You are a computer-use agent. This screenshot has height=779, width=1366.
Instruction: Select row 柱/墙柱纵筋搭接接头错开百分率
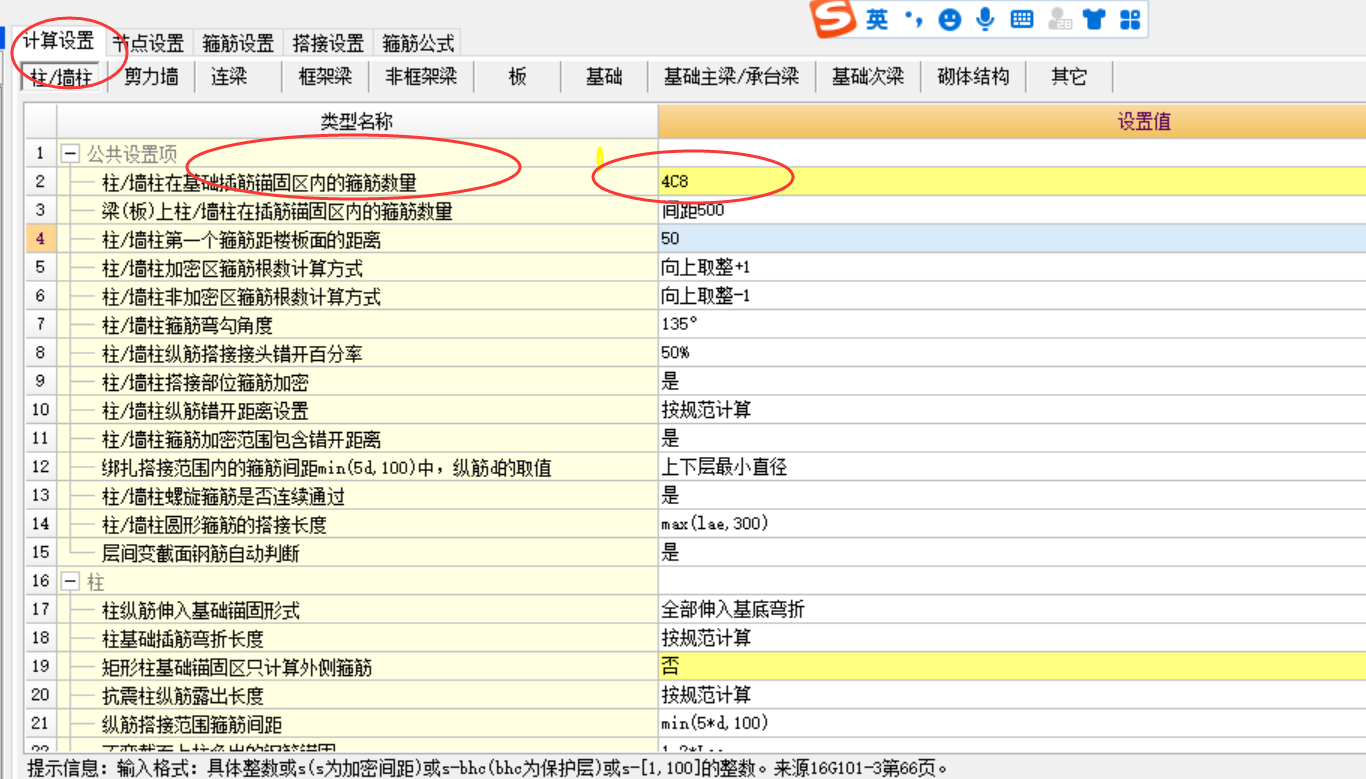(x=232, y=354)
